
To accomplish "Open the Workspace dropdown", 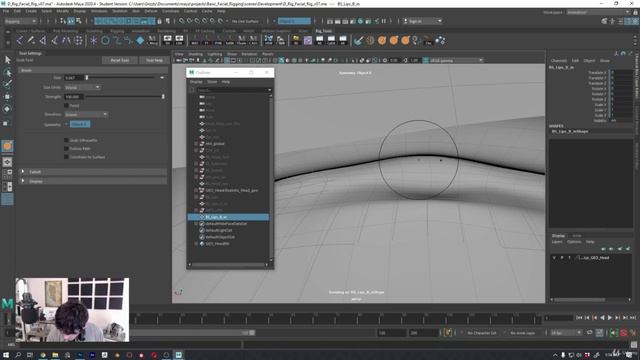I will point(598,12).
